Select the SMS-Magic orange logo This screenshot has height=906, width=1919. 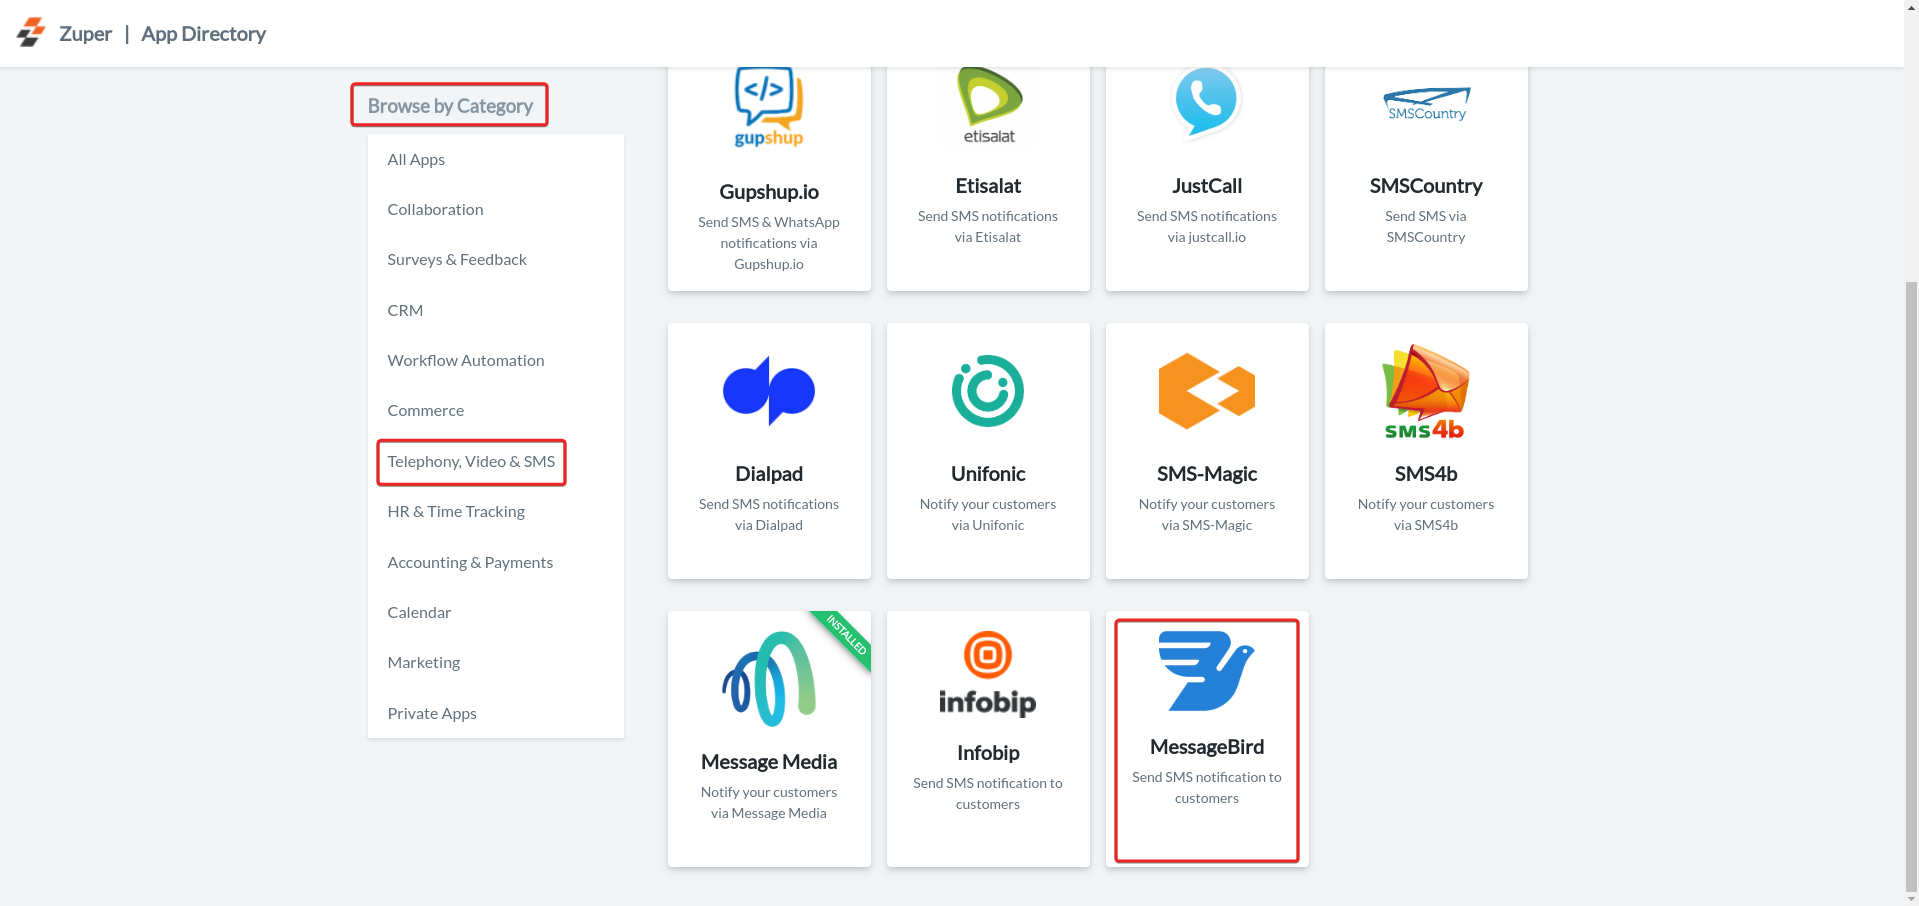click(x=1206, y=391)
